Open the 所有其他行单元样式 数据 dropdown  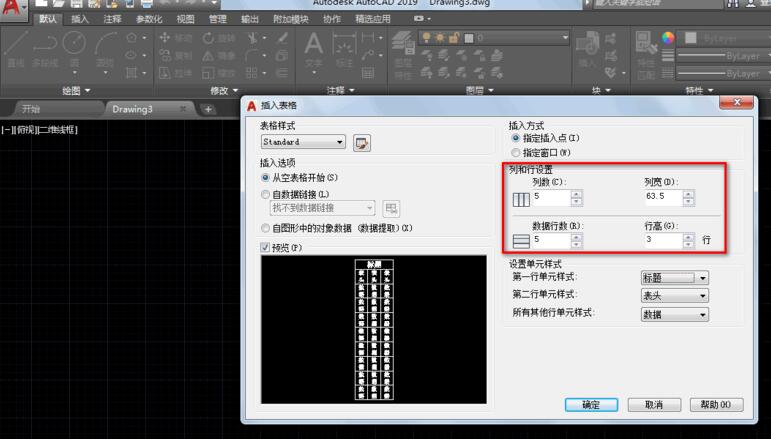point(675,315)
